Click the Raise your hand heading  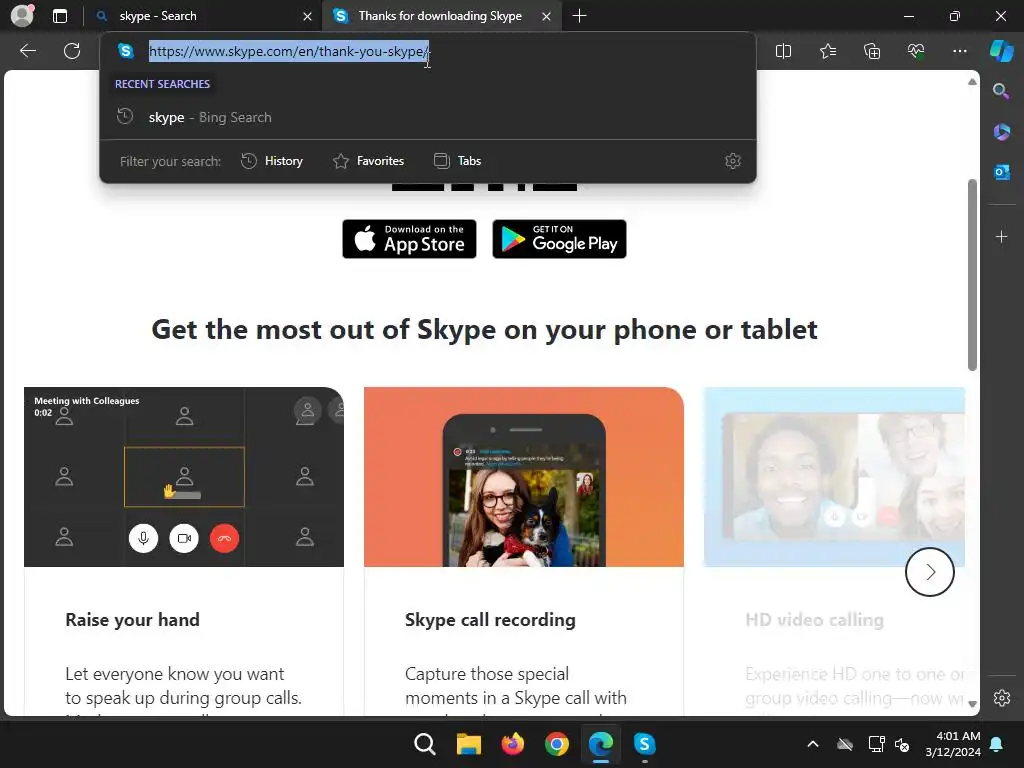(133, 620)
